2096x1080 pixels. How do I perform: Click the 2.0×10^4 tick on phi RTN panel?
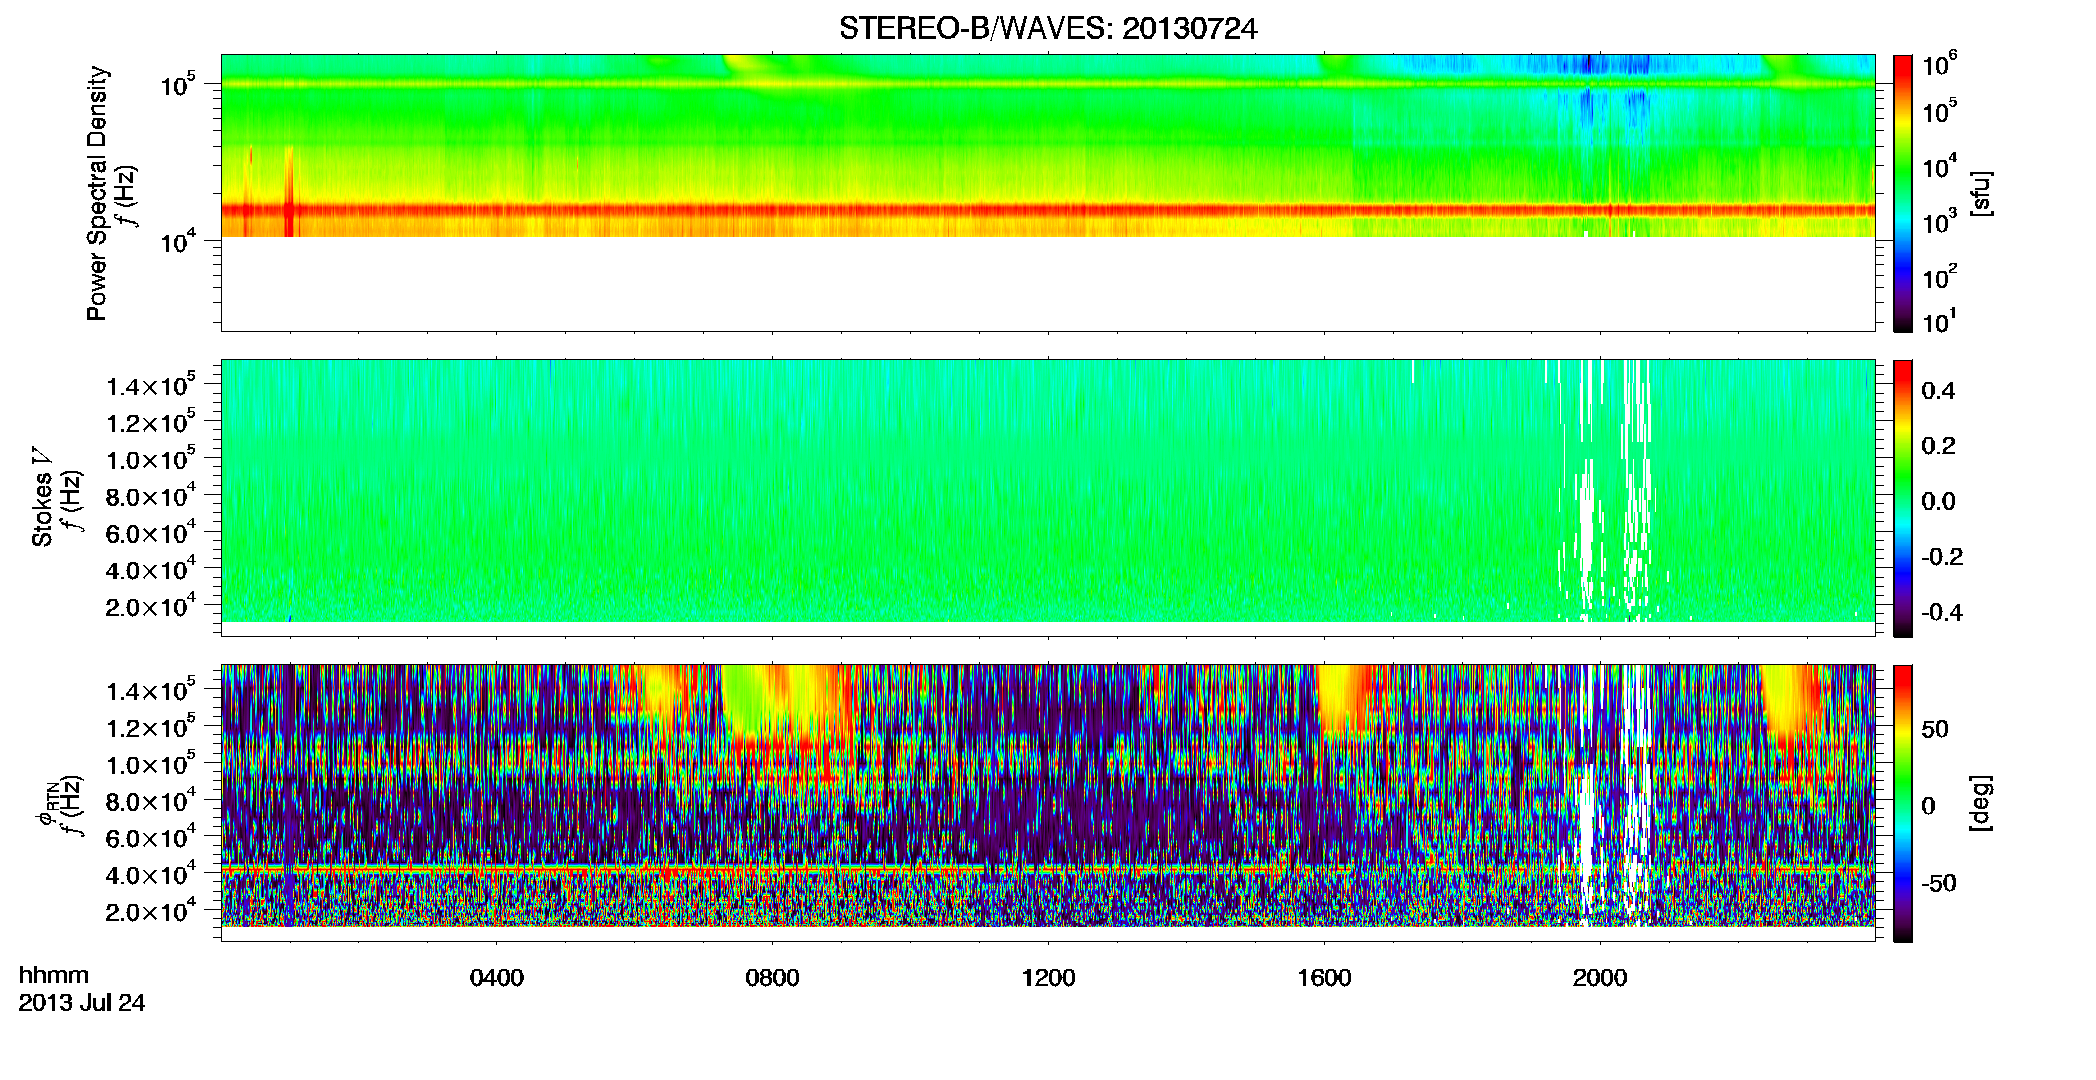pos(151,910)
